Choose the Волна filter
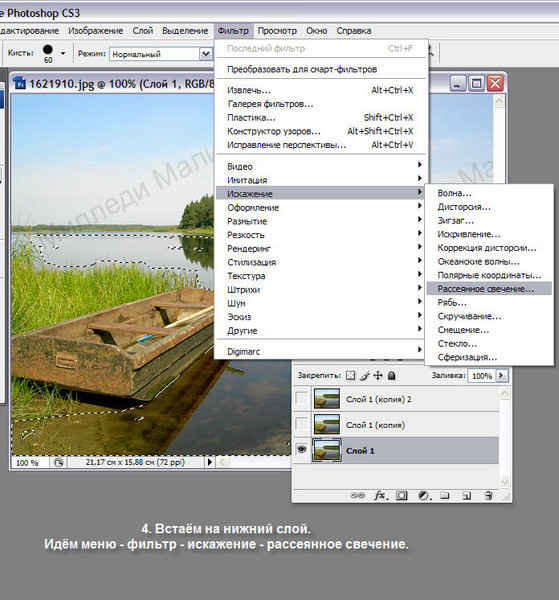The height and width of the screenshot is (600, 559). pos(489,193)
